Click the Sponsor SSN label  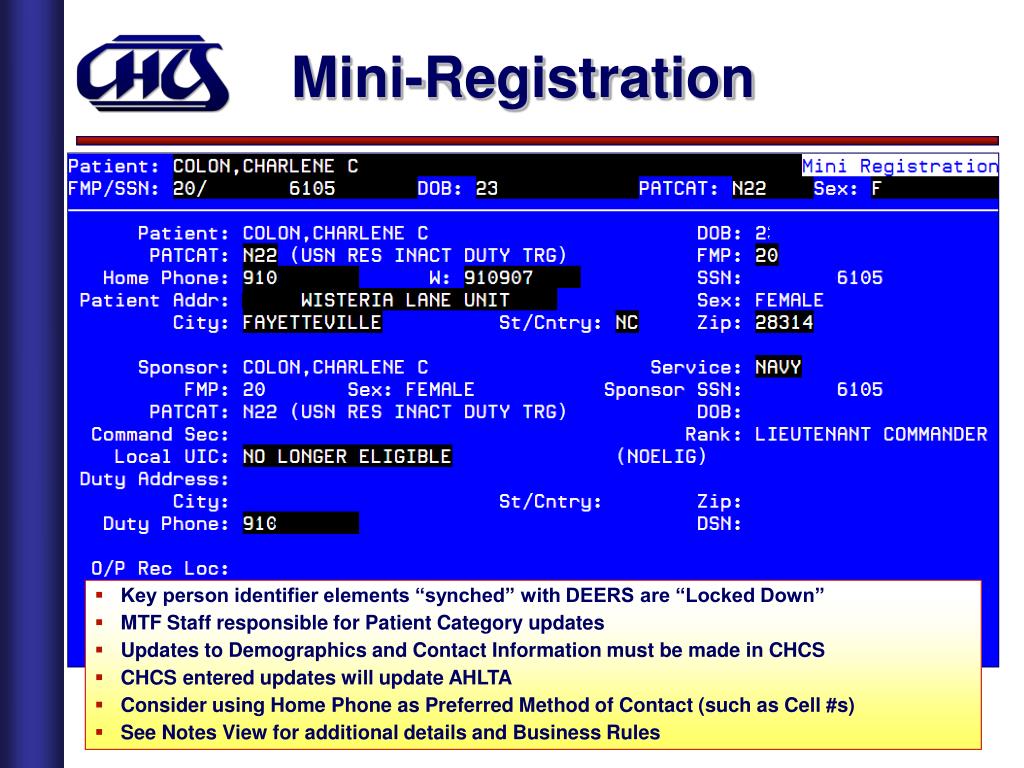tap(673, 390)
